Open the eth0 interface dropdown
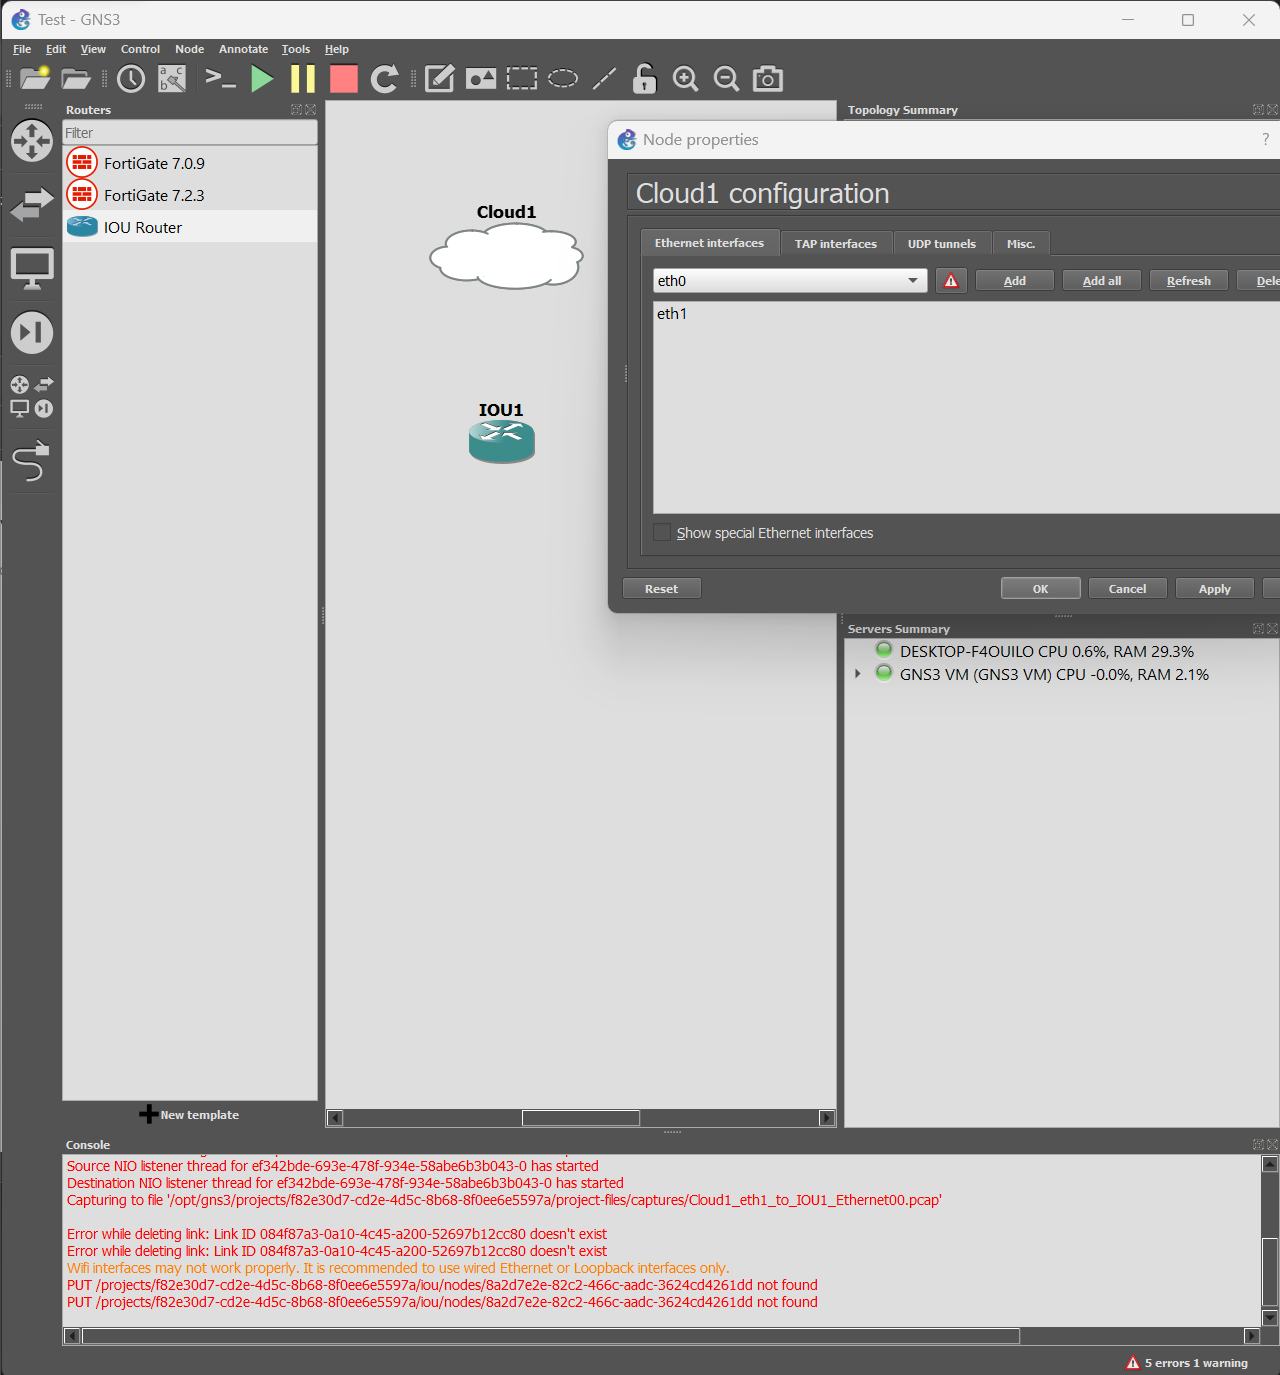Screen dimensions: 1280x1375 click(x=911, y=281)
